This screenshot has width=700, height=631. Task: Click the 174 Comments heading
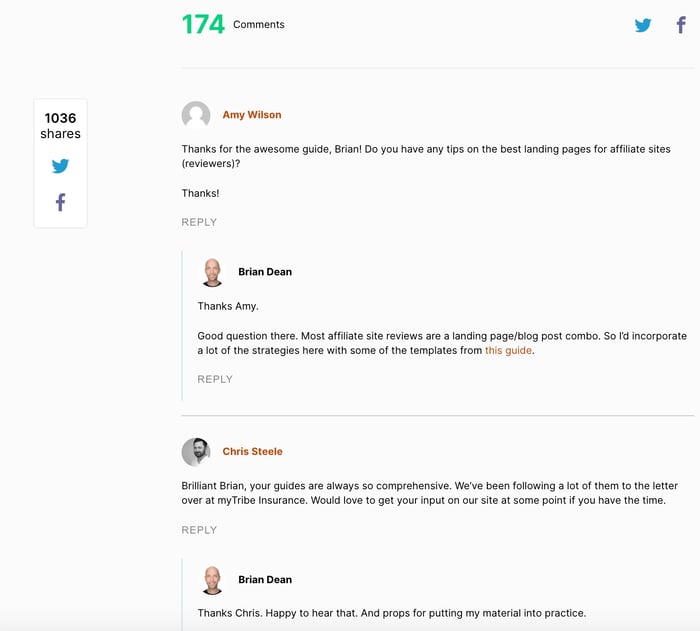coord(233,24)
